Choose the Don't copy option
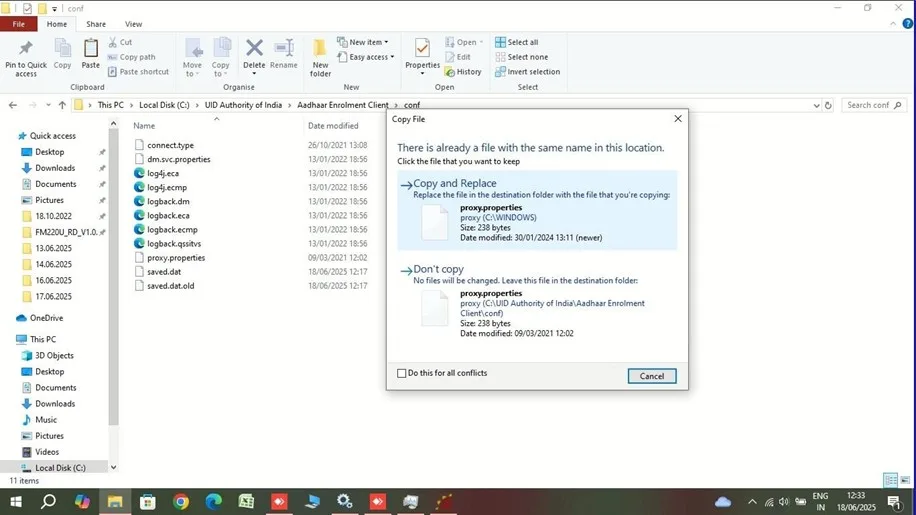This screenshot has height=515, width=916. pyautogui.click(x=537, y=301)
